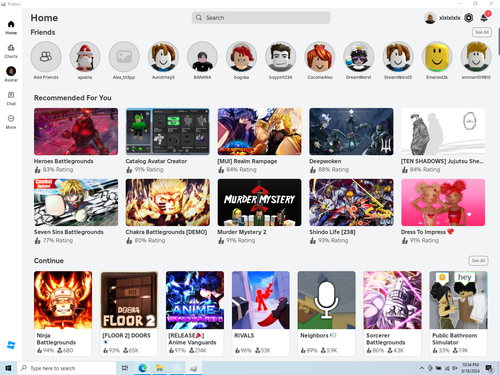Image resolution: width=500 pixels, height=375 pixels.
Task: Open [TEN SHADOWS] Jujutsu game thumbnail
Action: (x=443, y=131)
